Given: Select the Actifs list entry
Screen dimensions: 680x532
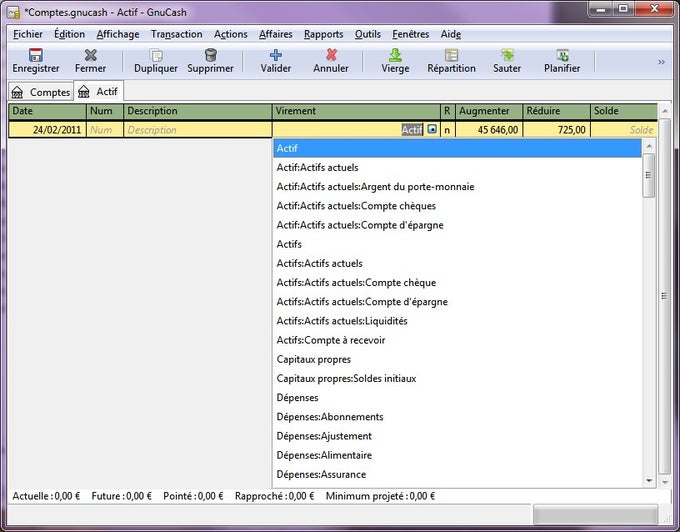Looking at the screenshot, I should (x=458, y=244).
